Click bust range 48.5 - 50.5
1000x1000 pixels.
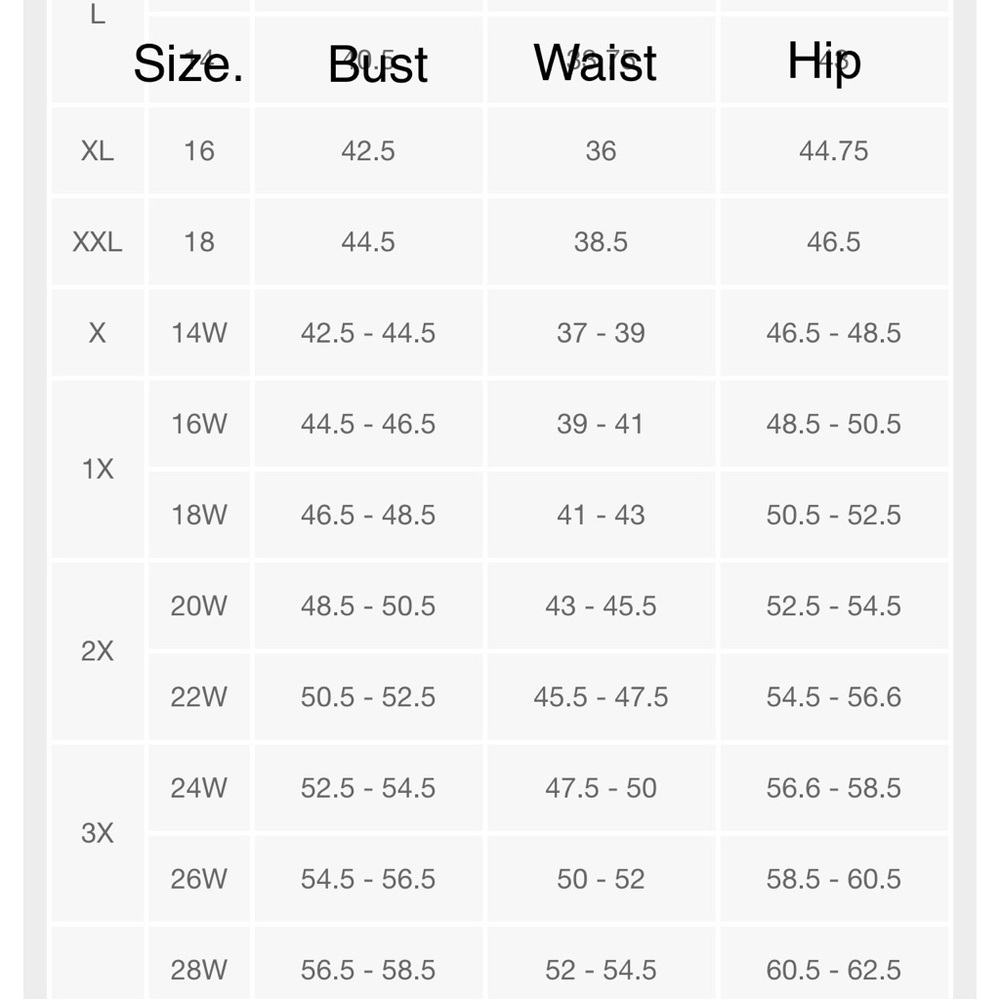tap(368, 606)
